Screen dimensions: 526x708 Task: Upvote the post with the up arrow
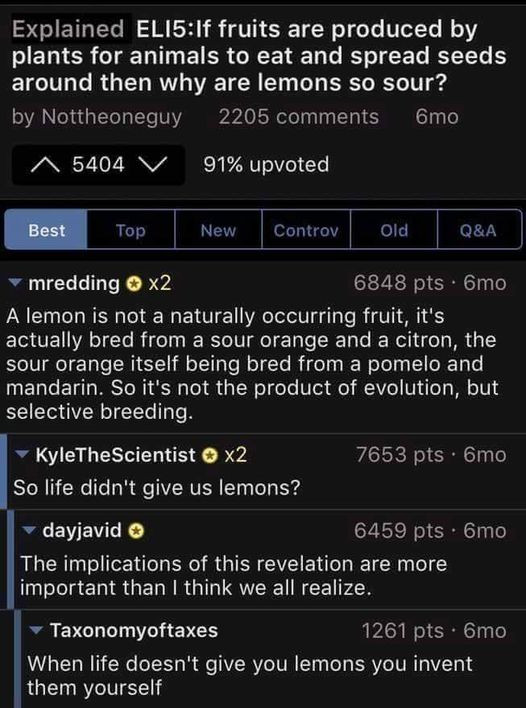point(46,165)
